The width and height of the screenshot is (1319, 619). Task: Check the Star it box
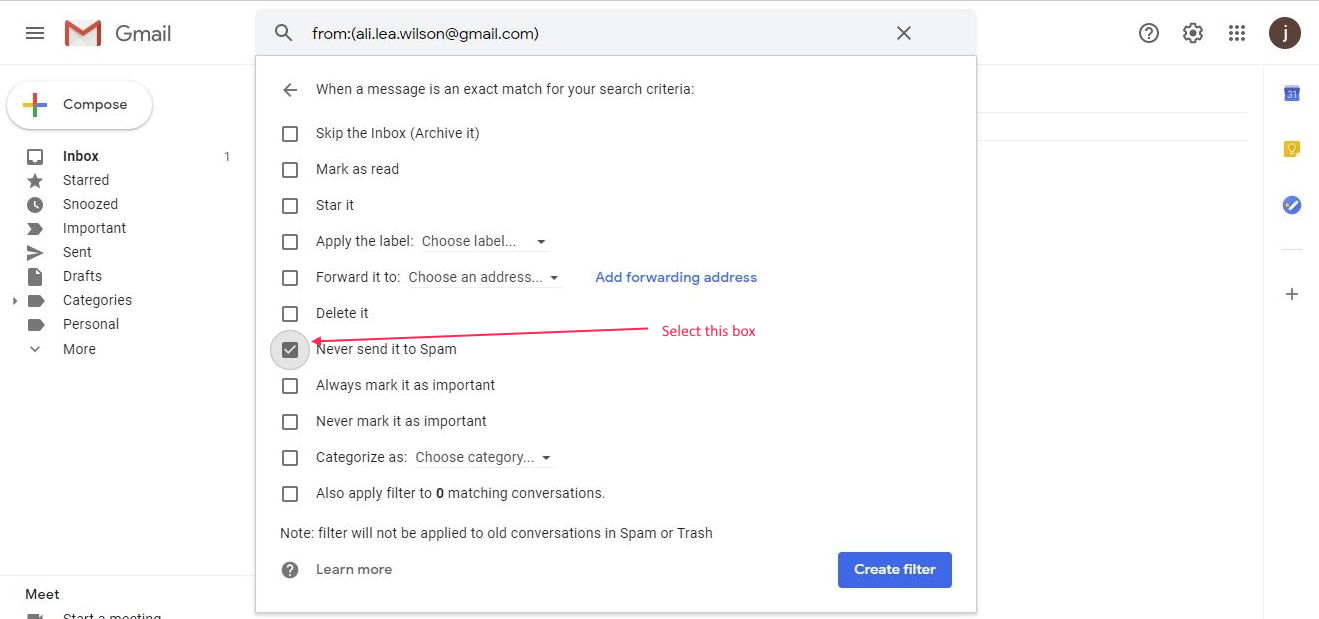point(290,205)
